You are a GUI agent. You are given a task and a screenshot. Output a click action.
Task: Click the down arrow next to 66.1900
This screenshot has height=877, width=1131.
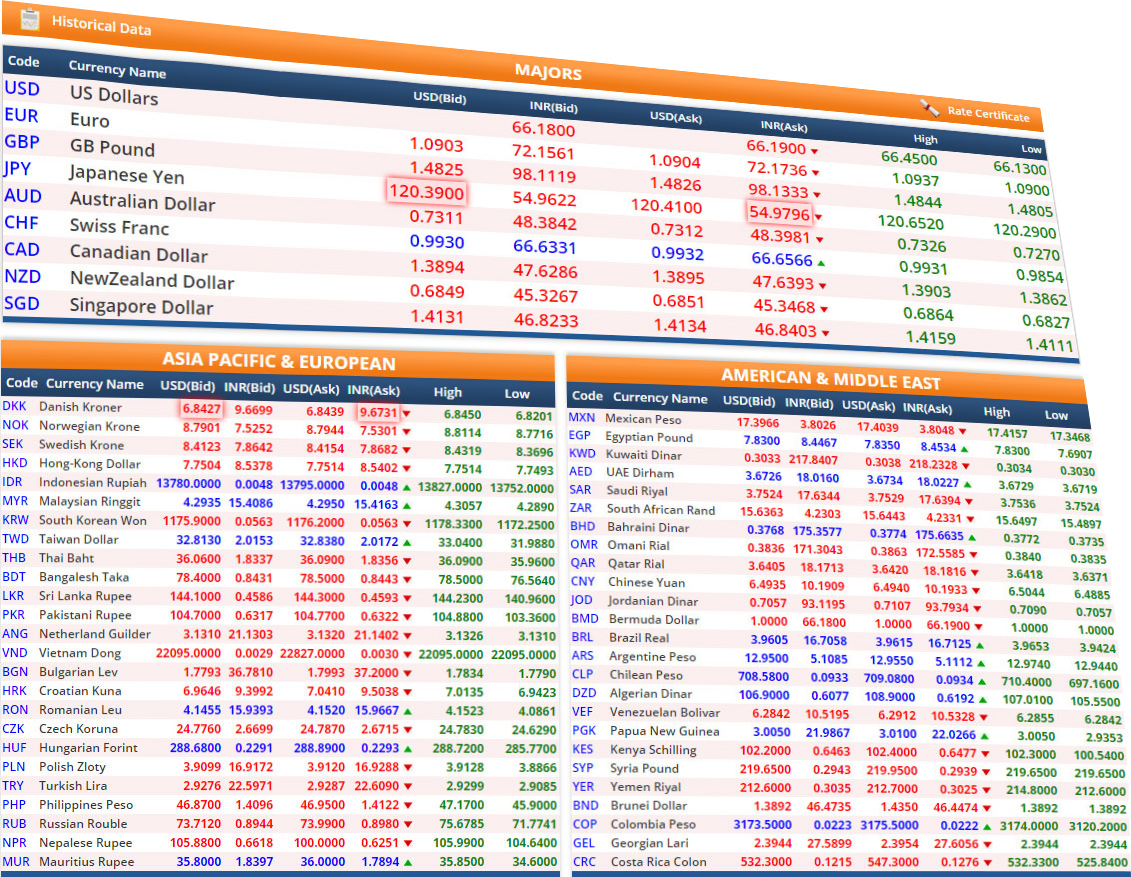tap(814, 151)
